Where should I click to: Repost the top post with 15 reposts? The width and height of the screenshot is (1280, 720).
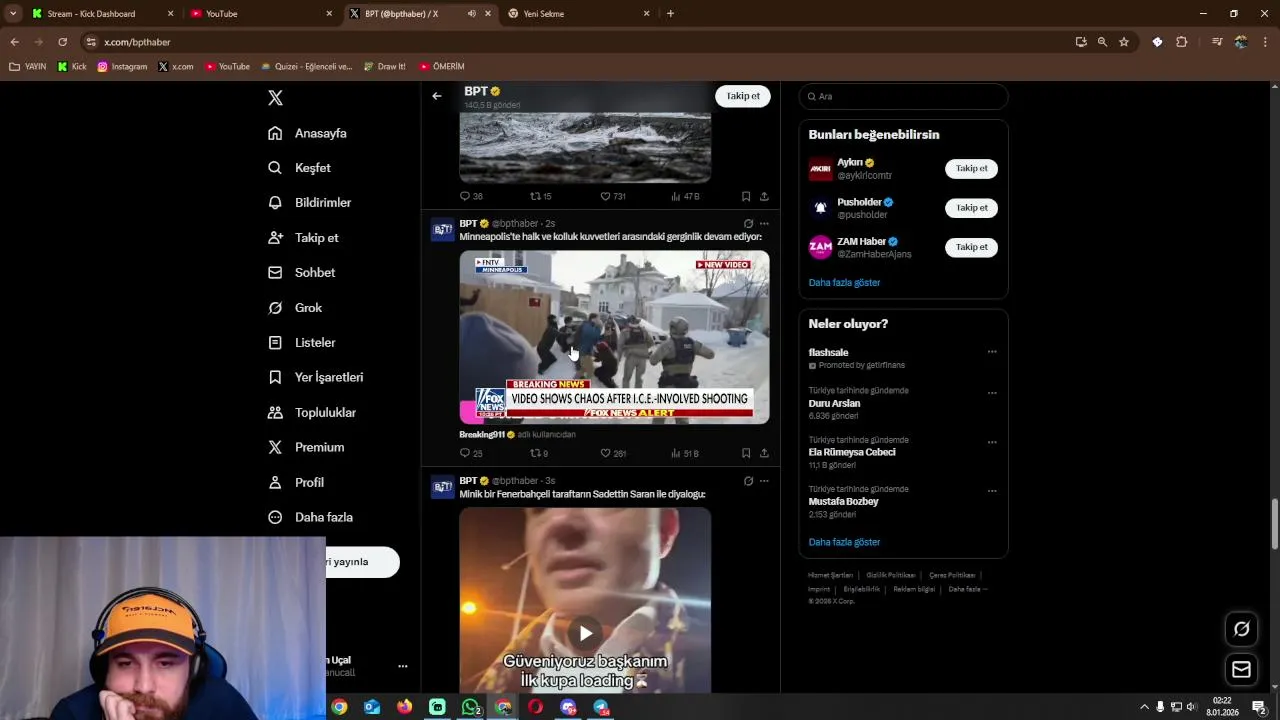[x=540, y=197]
